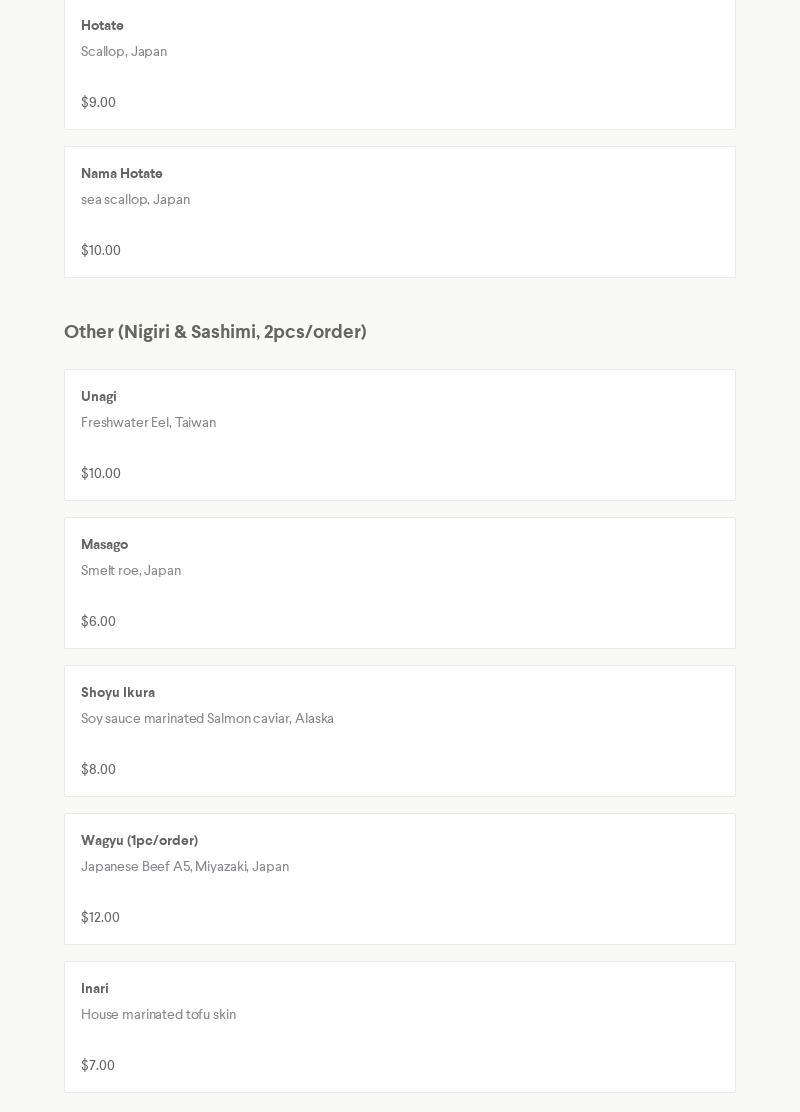Click the Inari item name

point(95,989)
